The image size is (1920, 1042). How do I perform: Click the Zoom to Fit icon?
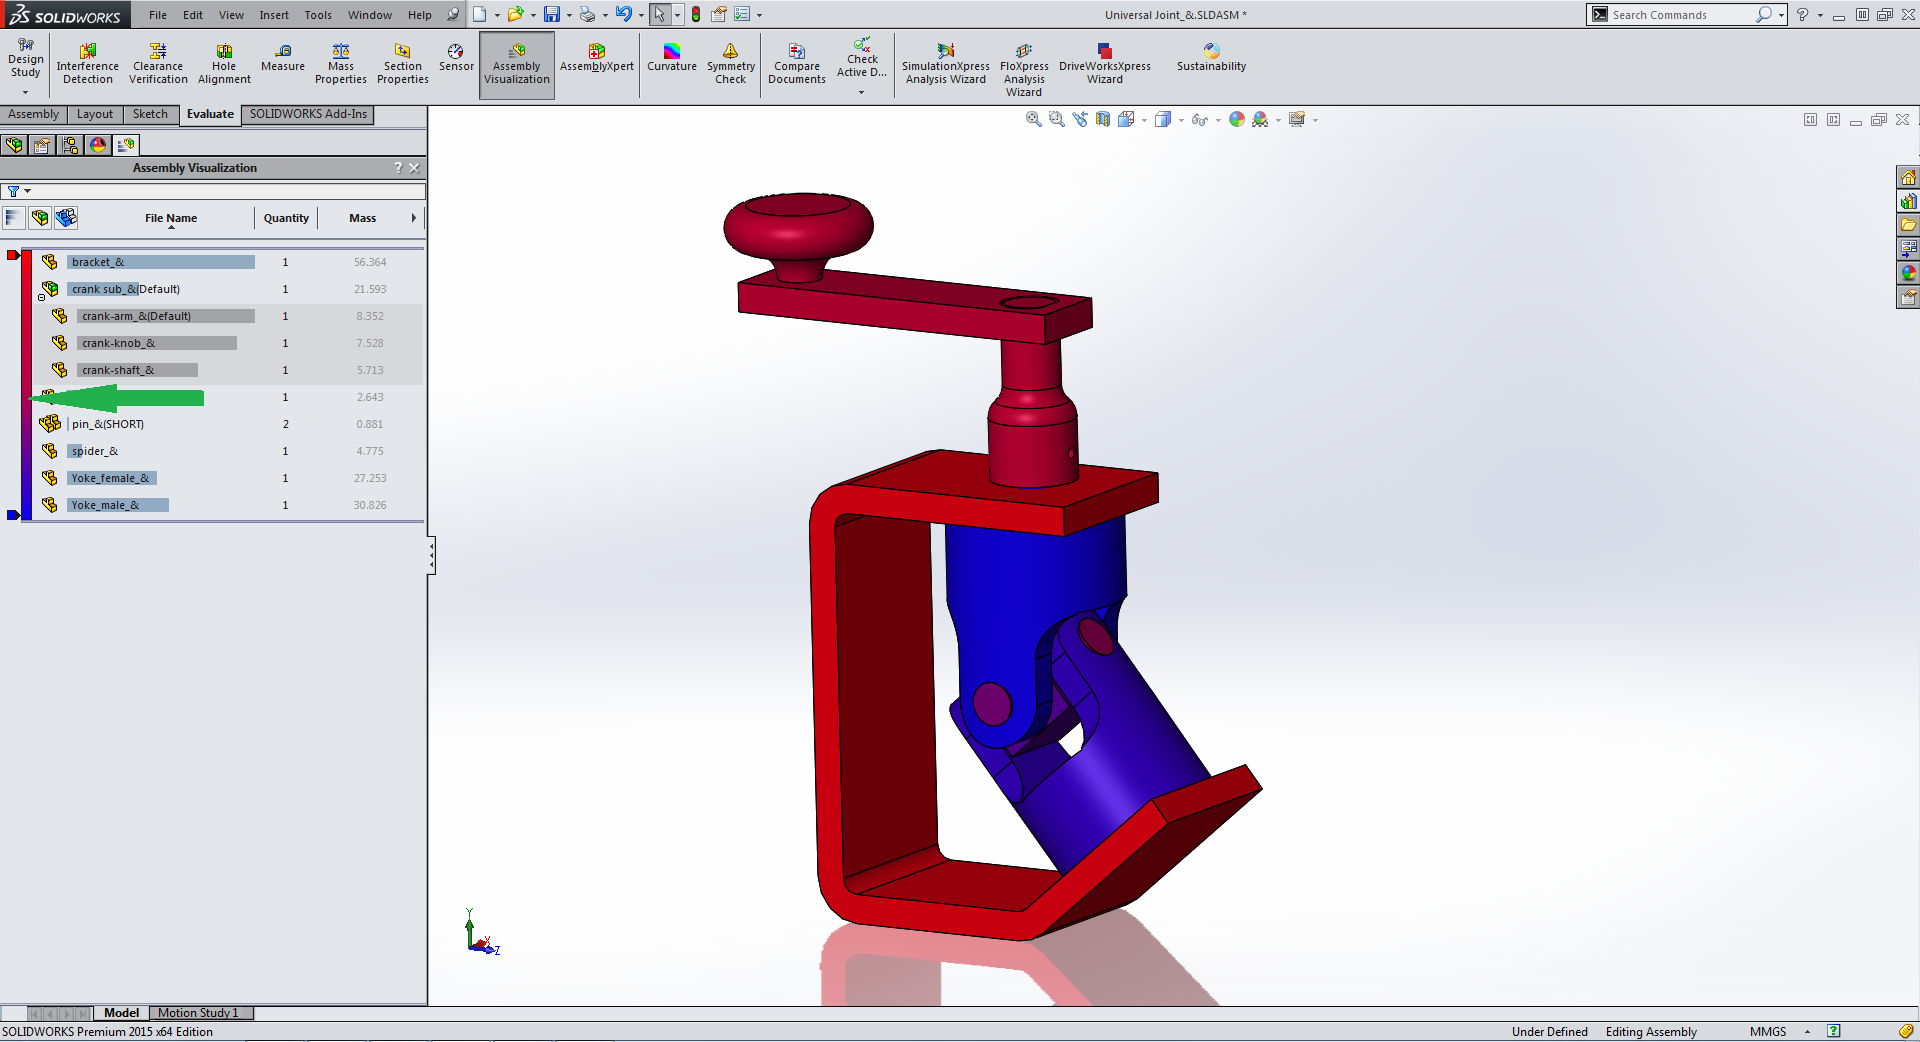[1033, 120]
